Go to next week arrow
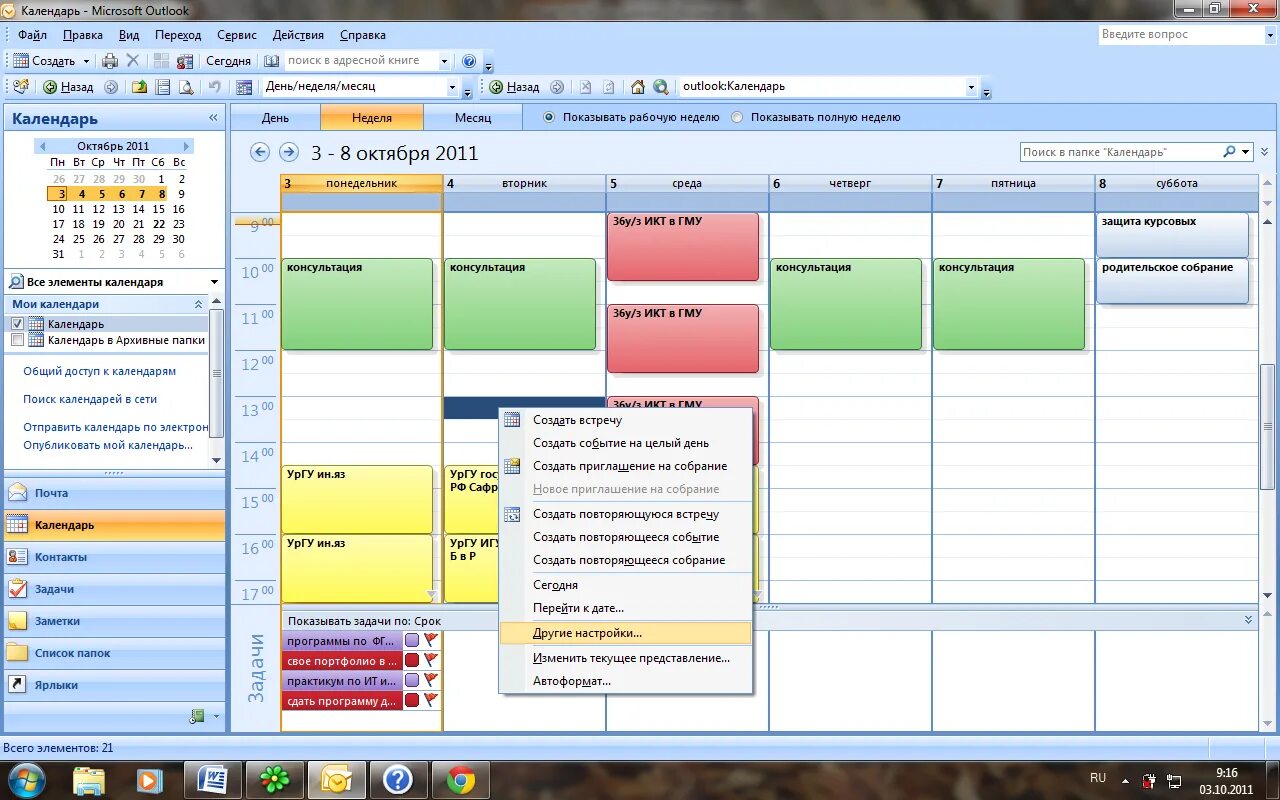Screen dimensions: 1280x800 pyautogui.click(x=289, y=152)
